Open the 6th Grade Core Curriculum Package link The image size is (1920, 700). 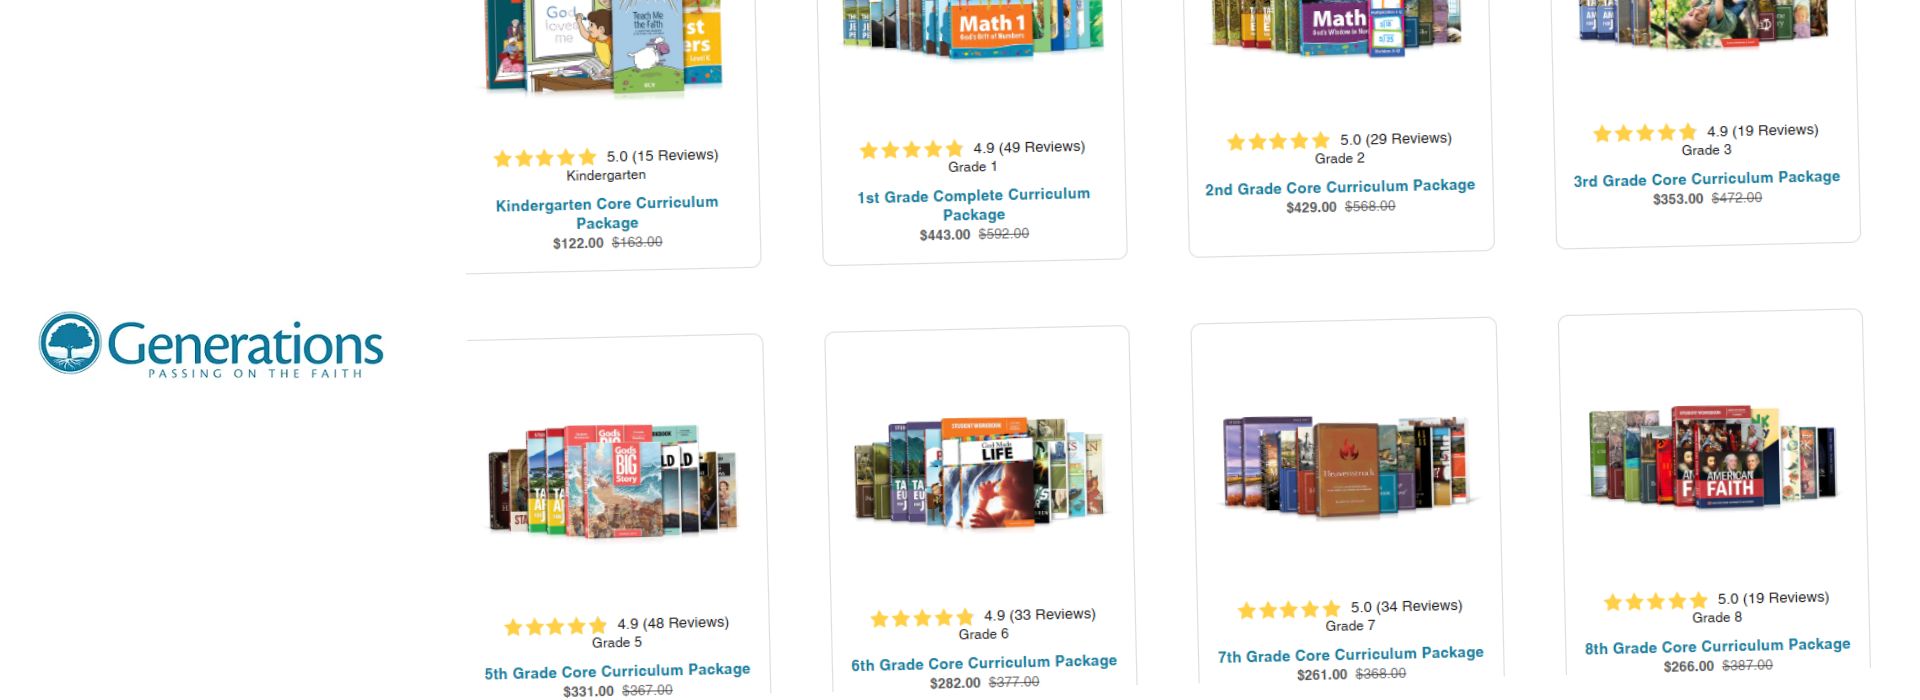pyautogui.click(x=984, y=663)
